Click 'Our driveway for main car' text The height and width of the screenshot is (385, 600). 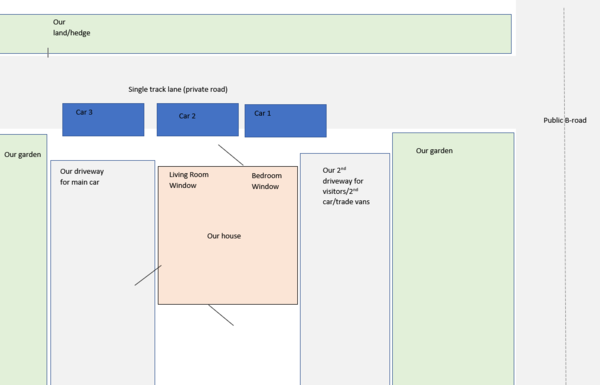point(82,177)
